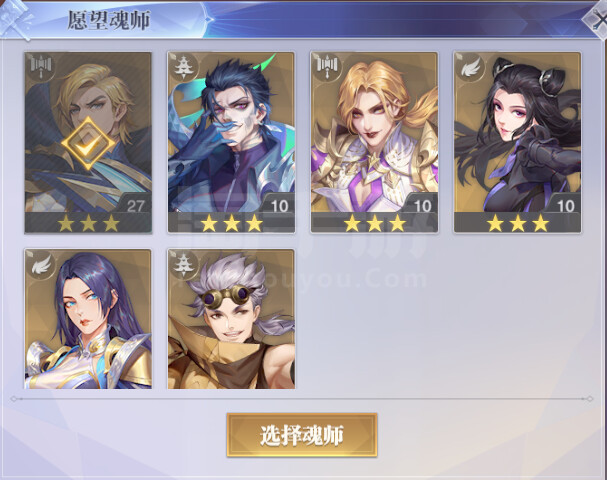Close the 愿望魂师 dialog
The height and width of the screenshot is (480, 607).
point(597,20)
